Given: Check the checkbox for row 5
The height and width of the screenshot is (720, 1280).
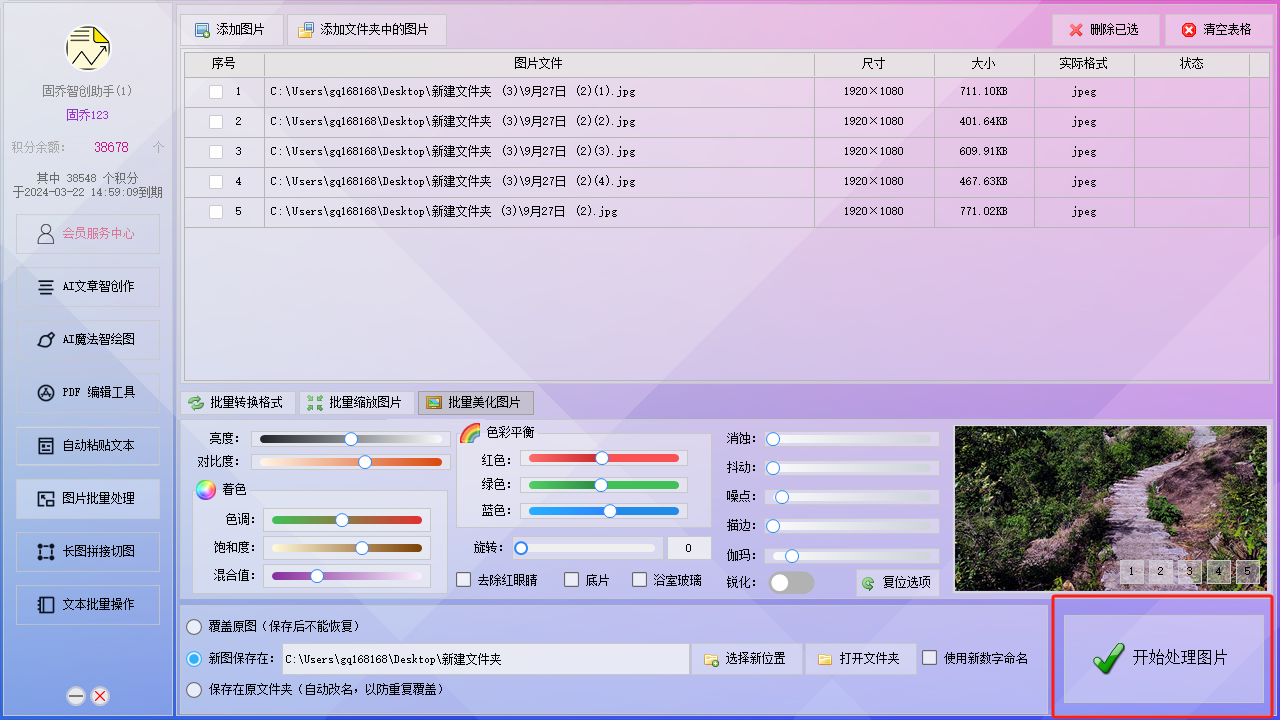Looking at the screenshot, I should 216,212.
